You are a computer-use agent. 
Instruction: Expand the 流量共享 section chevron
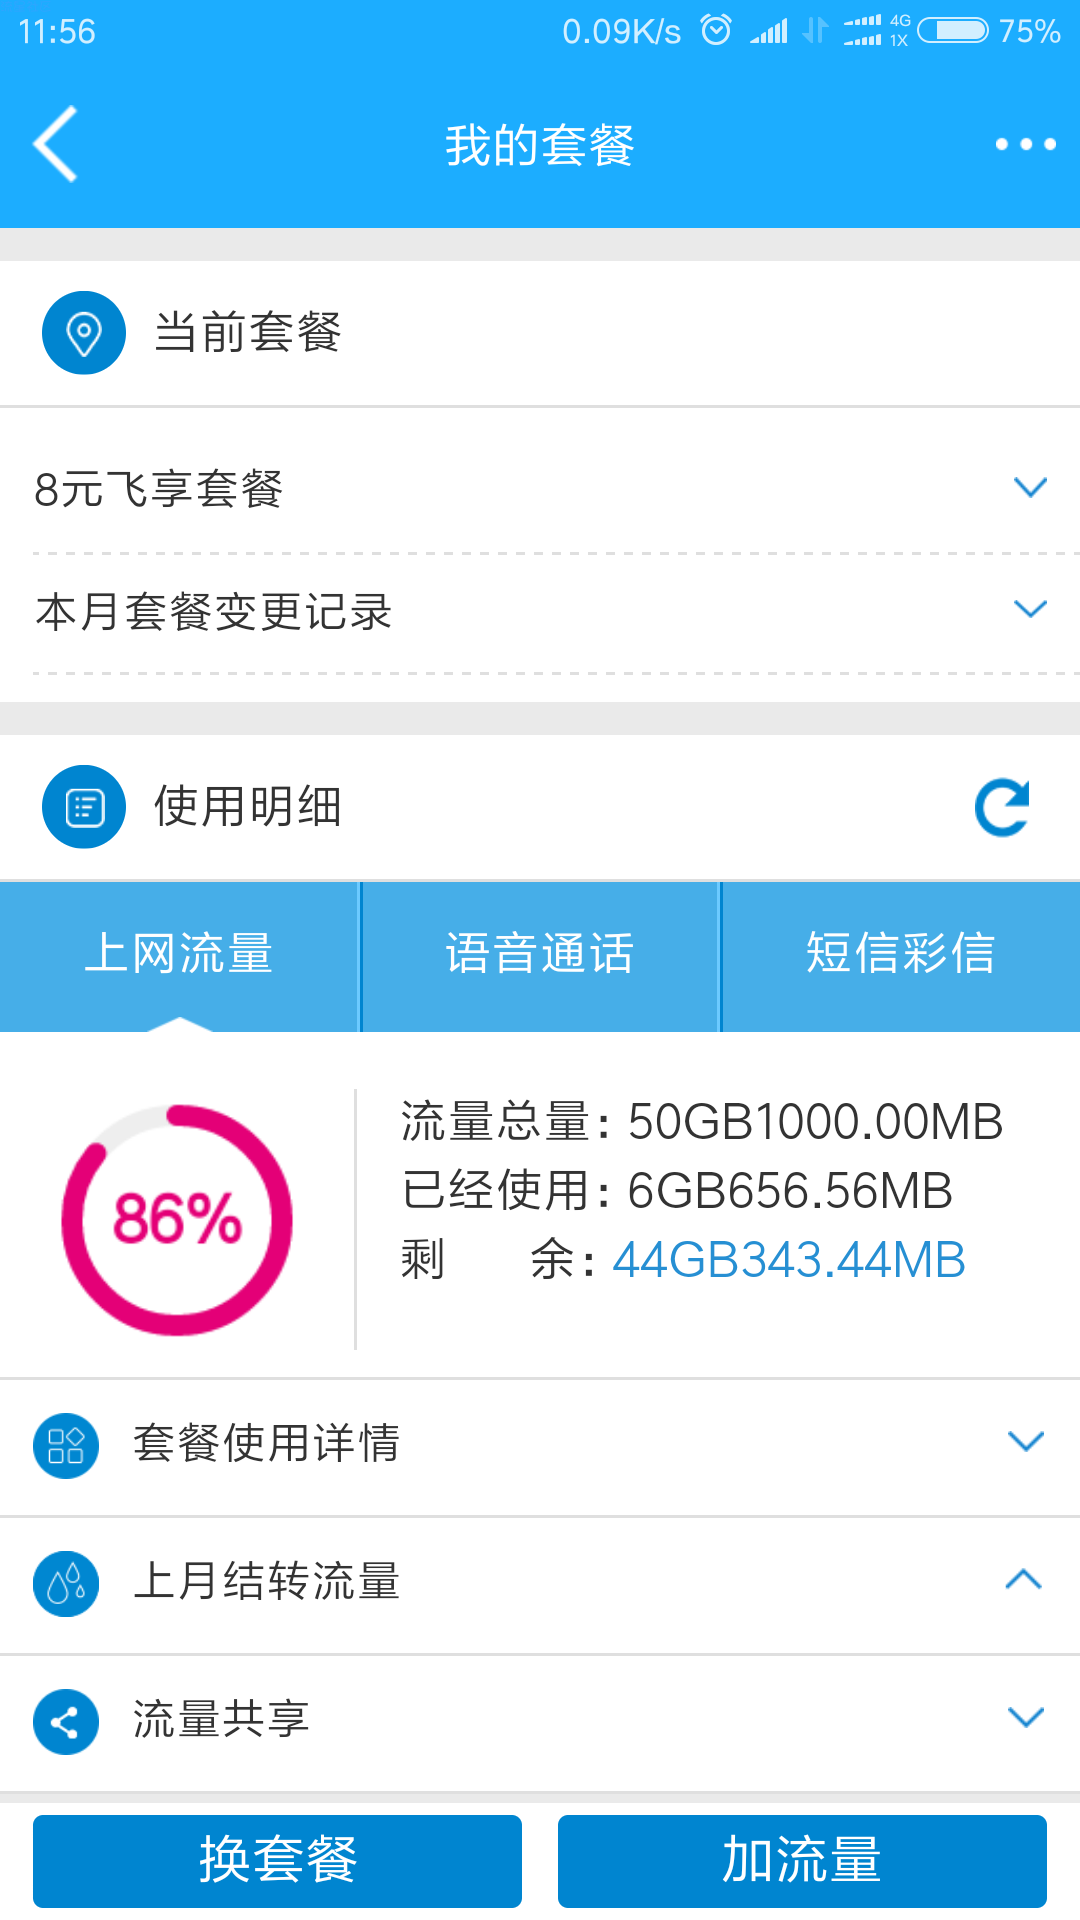(x=1026, y=1717)
